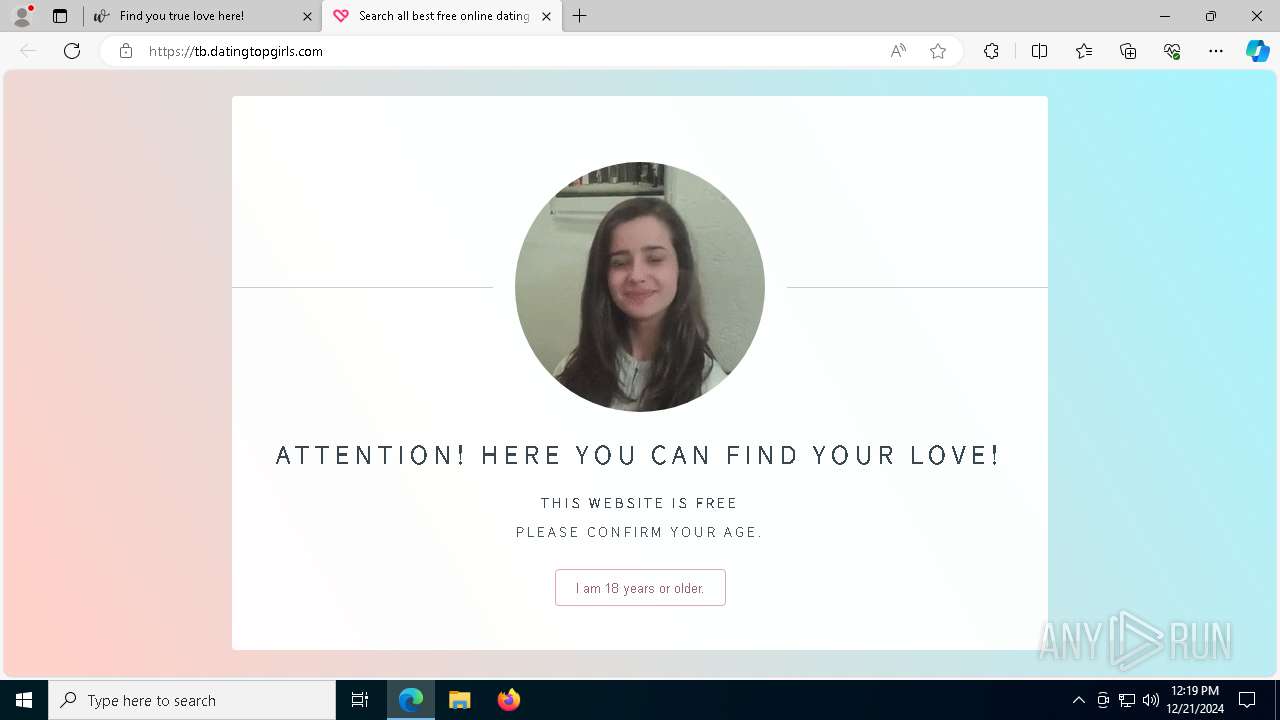This screenshot has width=1280, height=720.
Task: Refresh the page
Action: (x=72, y=51)
